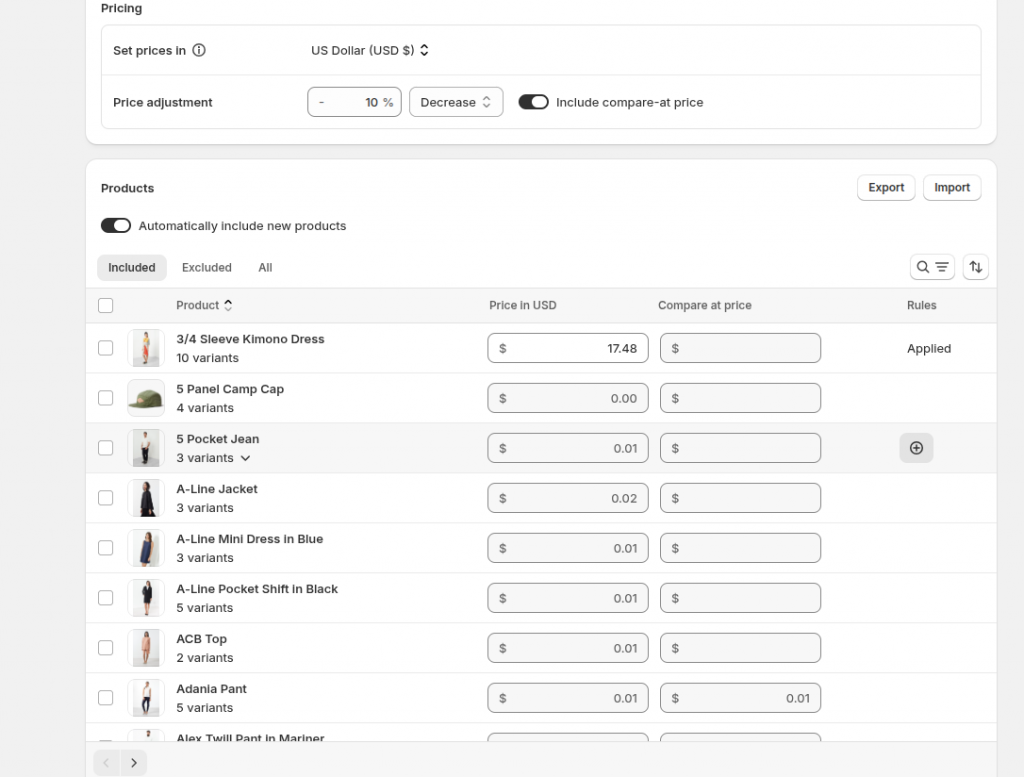Expand 5 Pocket Jean variants chevron

coord(246,458)
